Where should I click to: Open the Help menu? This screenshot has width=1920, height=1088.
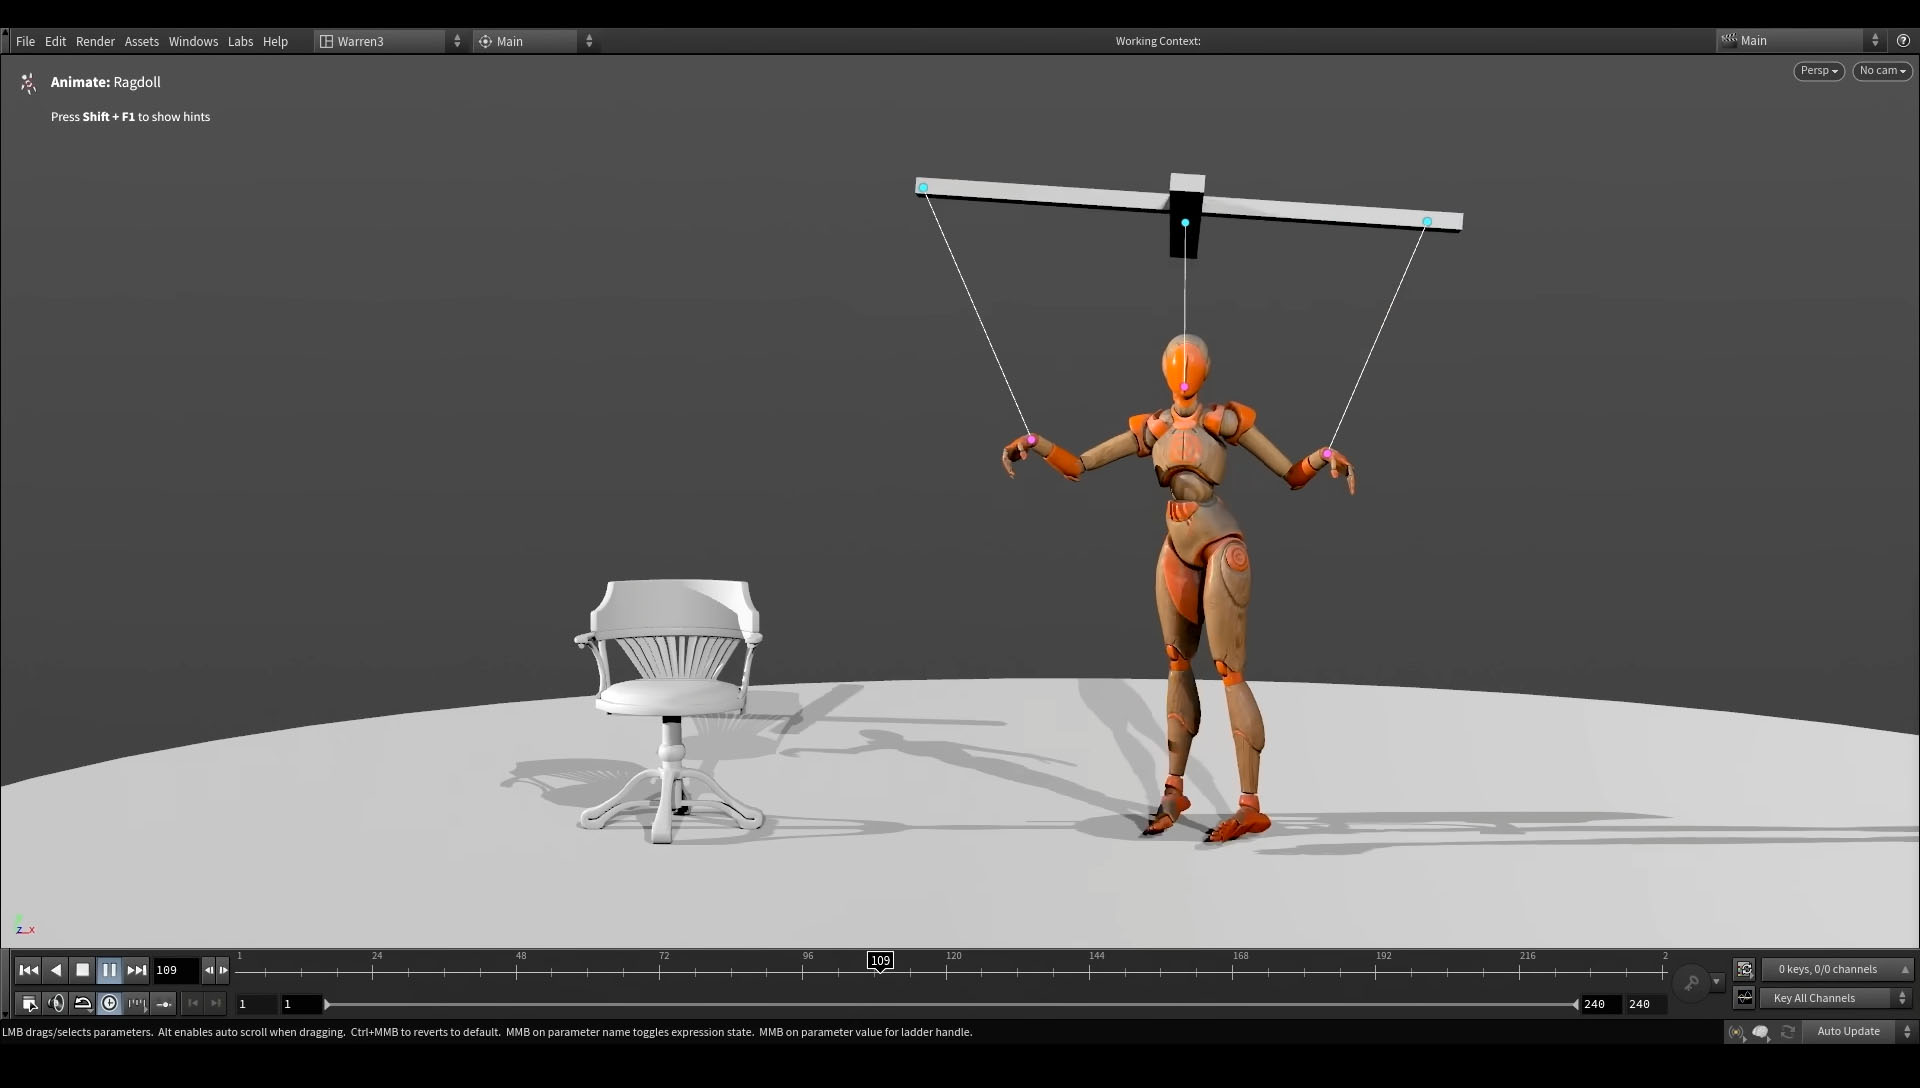coord(275,41)
